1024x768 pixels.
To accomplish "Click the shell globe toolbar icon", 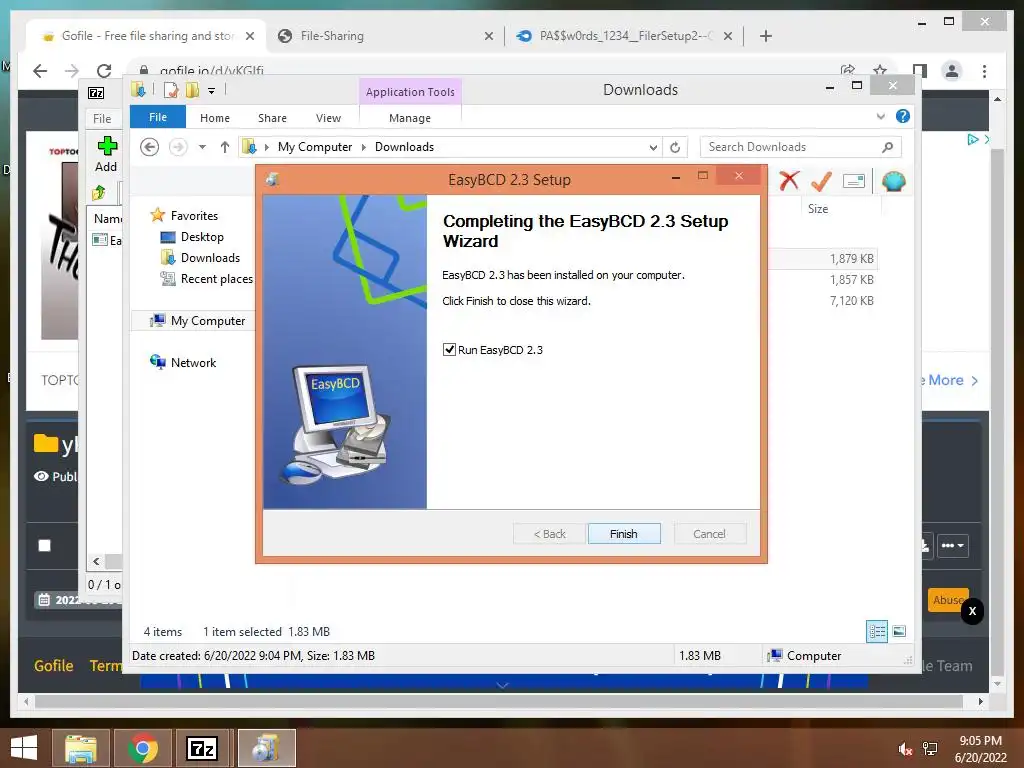I will [x=893, y=181].
